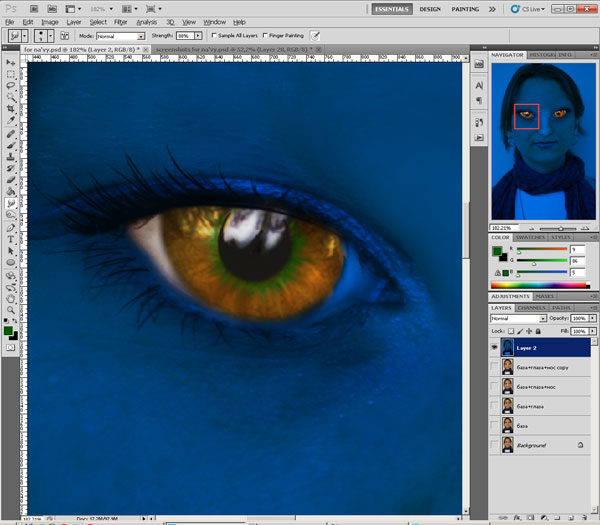Click the Design workspace button
The width and height of the screenshot is (600, 525).
[429, 8]
